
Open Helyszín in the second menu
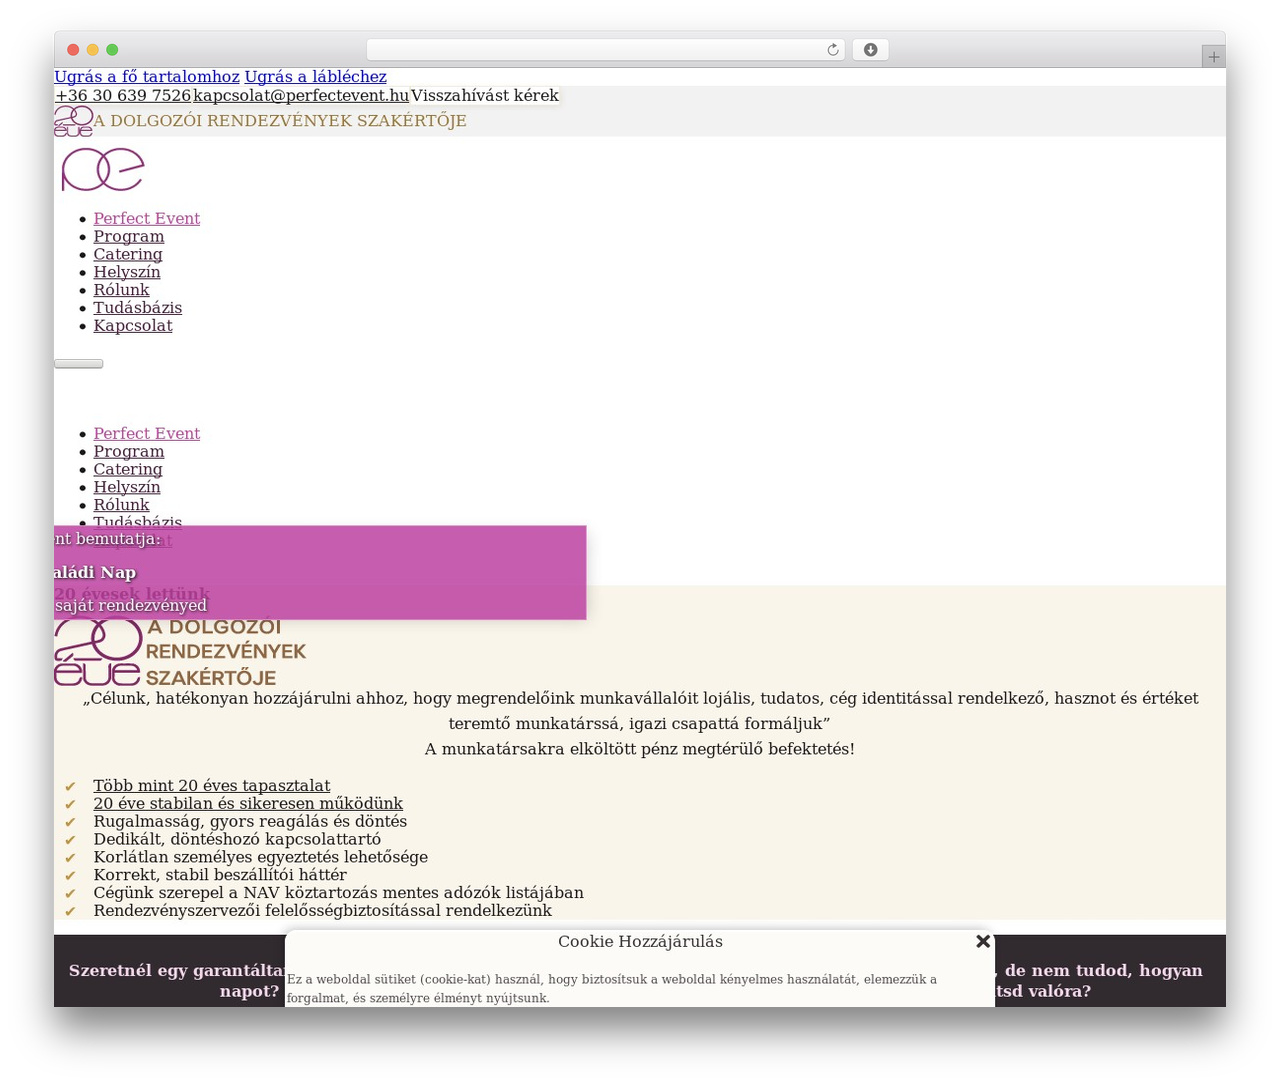(127, 487)
